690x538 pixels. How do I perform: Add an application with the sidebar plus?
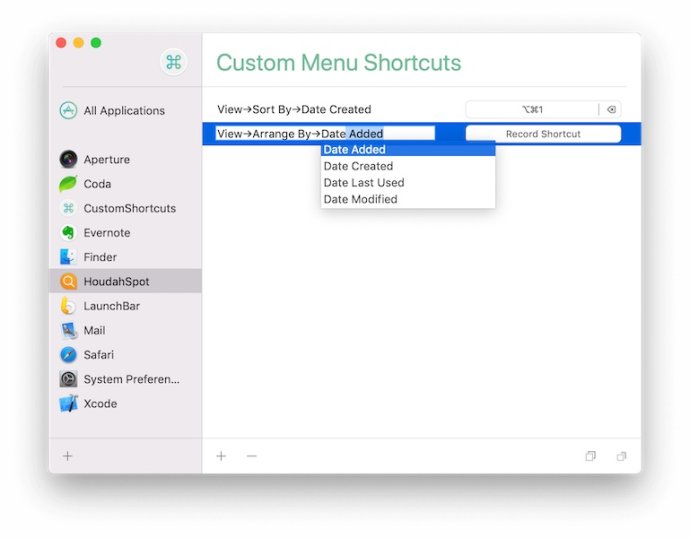click(x=67, y=456)
